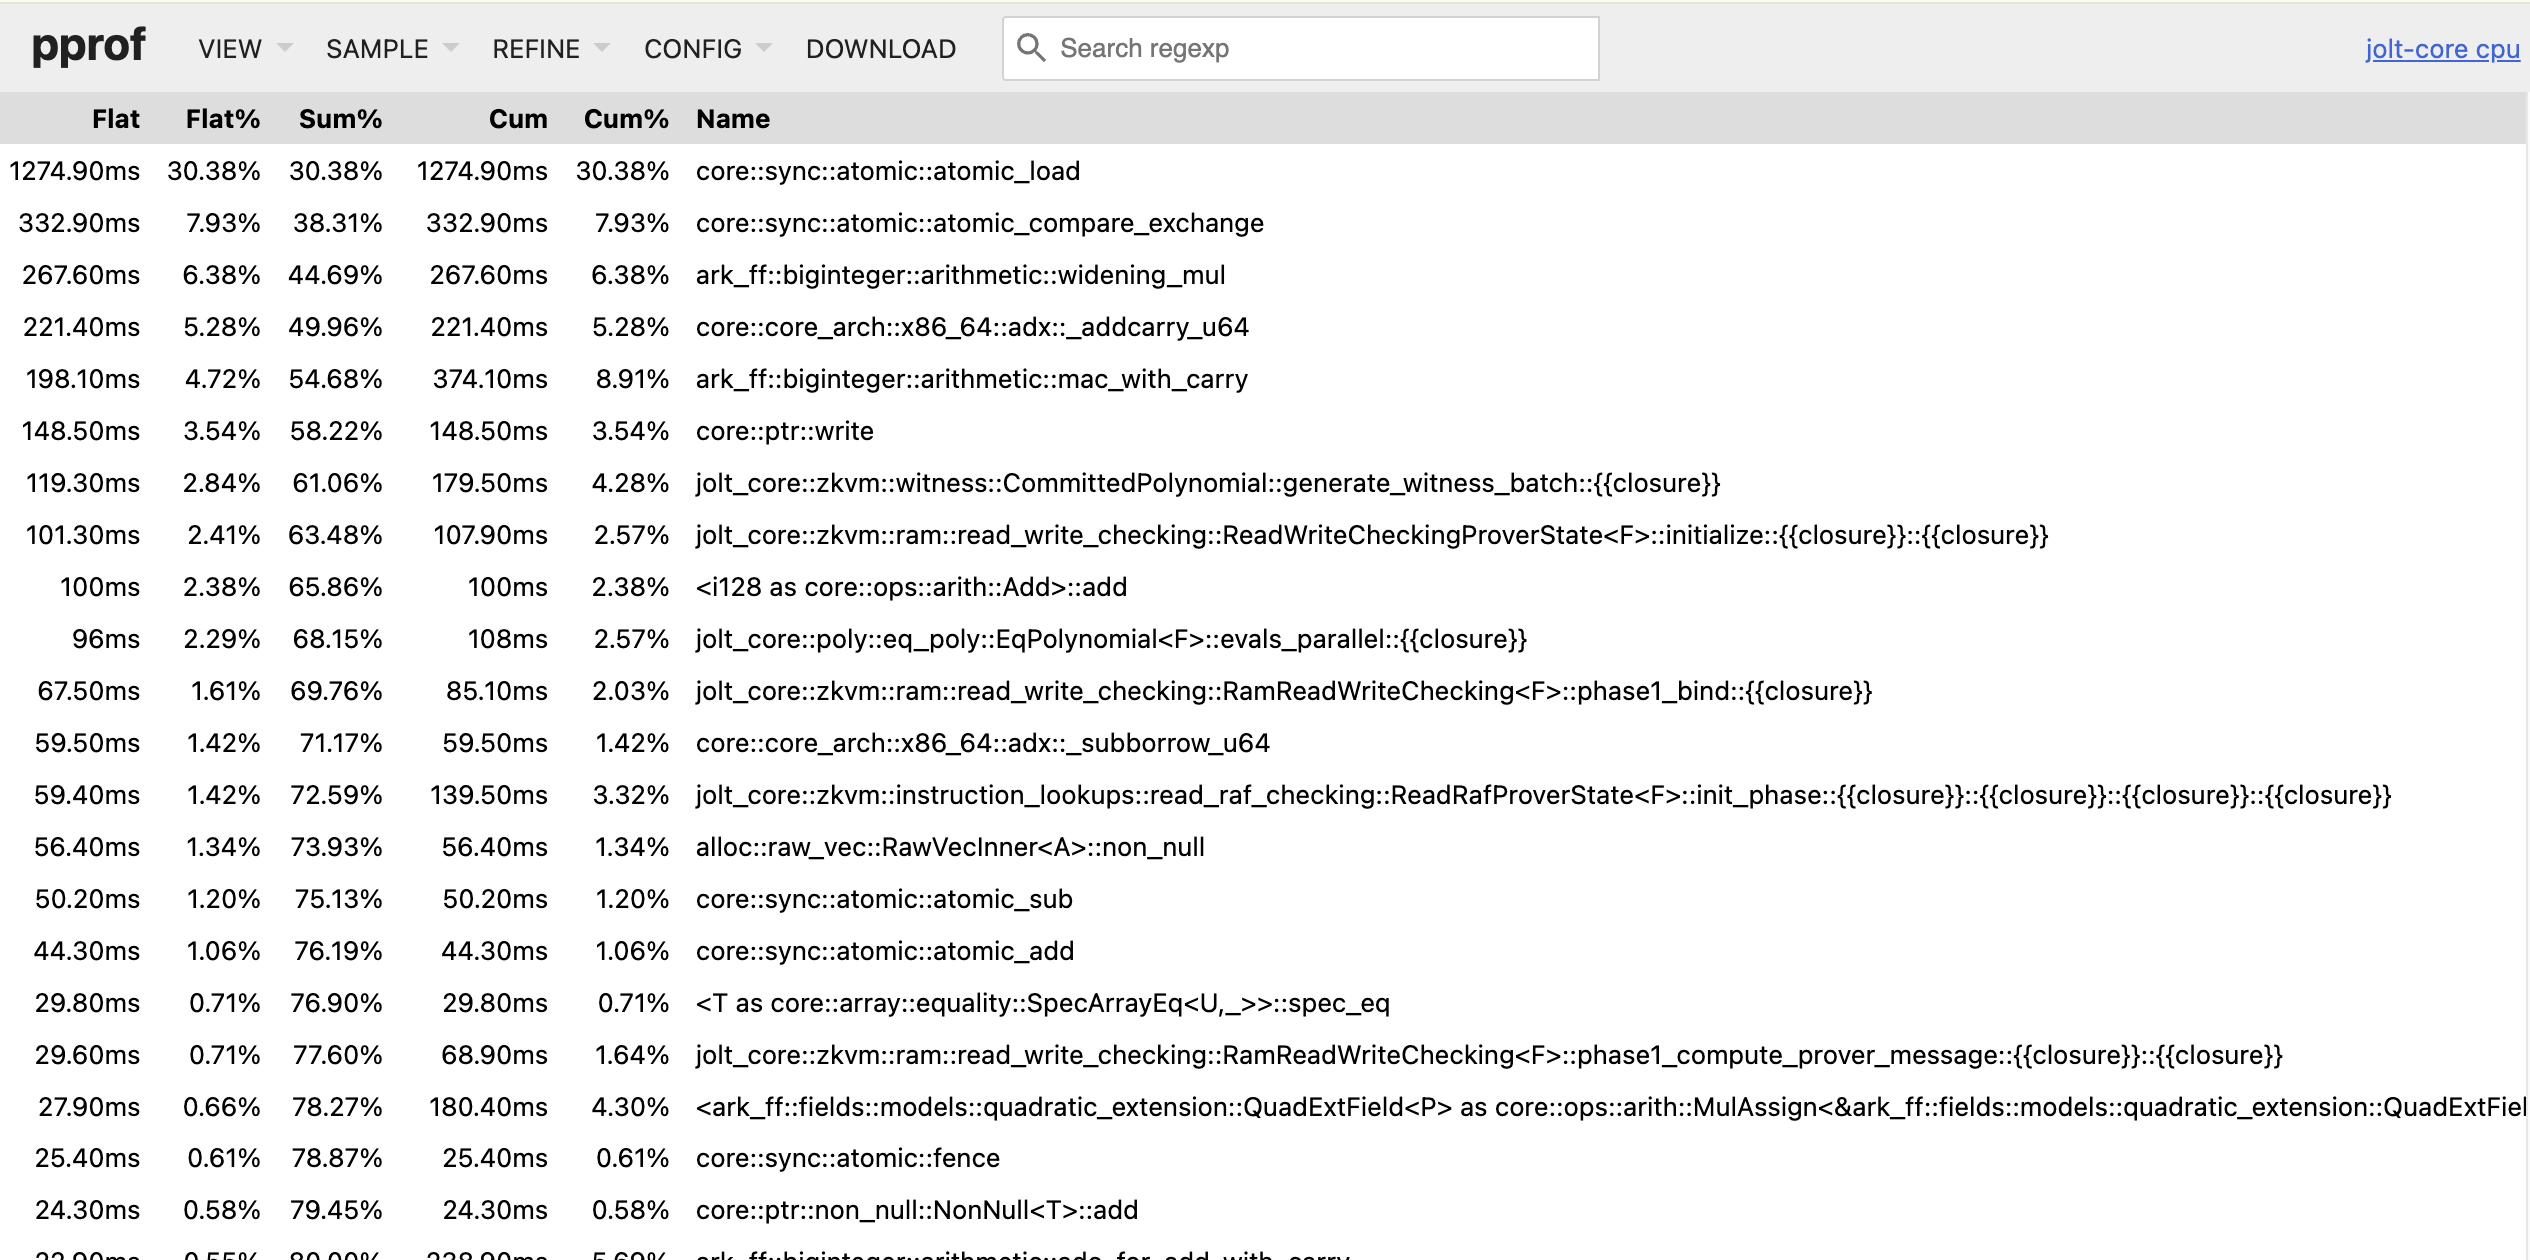Sort by the Flat% column header

(222, 119)
